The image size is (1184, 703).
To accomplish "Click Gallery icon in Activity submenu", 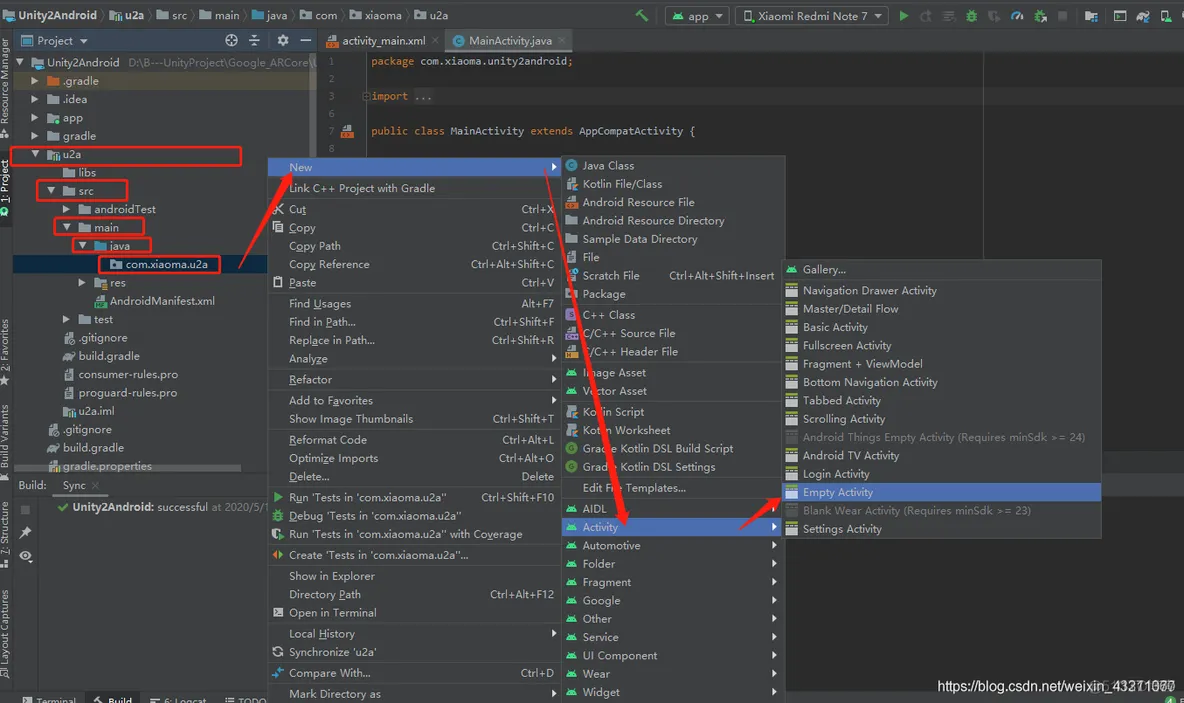I will pyautogui.click(x=791, y=270).
